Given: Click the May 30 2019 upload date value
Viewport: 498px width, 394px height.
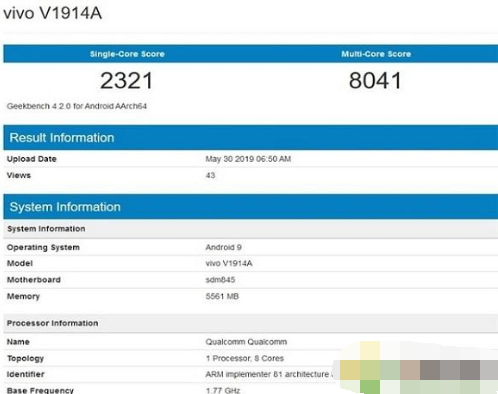Looking at the screenshot, I should 248,159.
